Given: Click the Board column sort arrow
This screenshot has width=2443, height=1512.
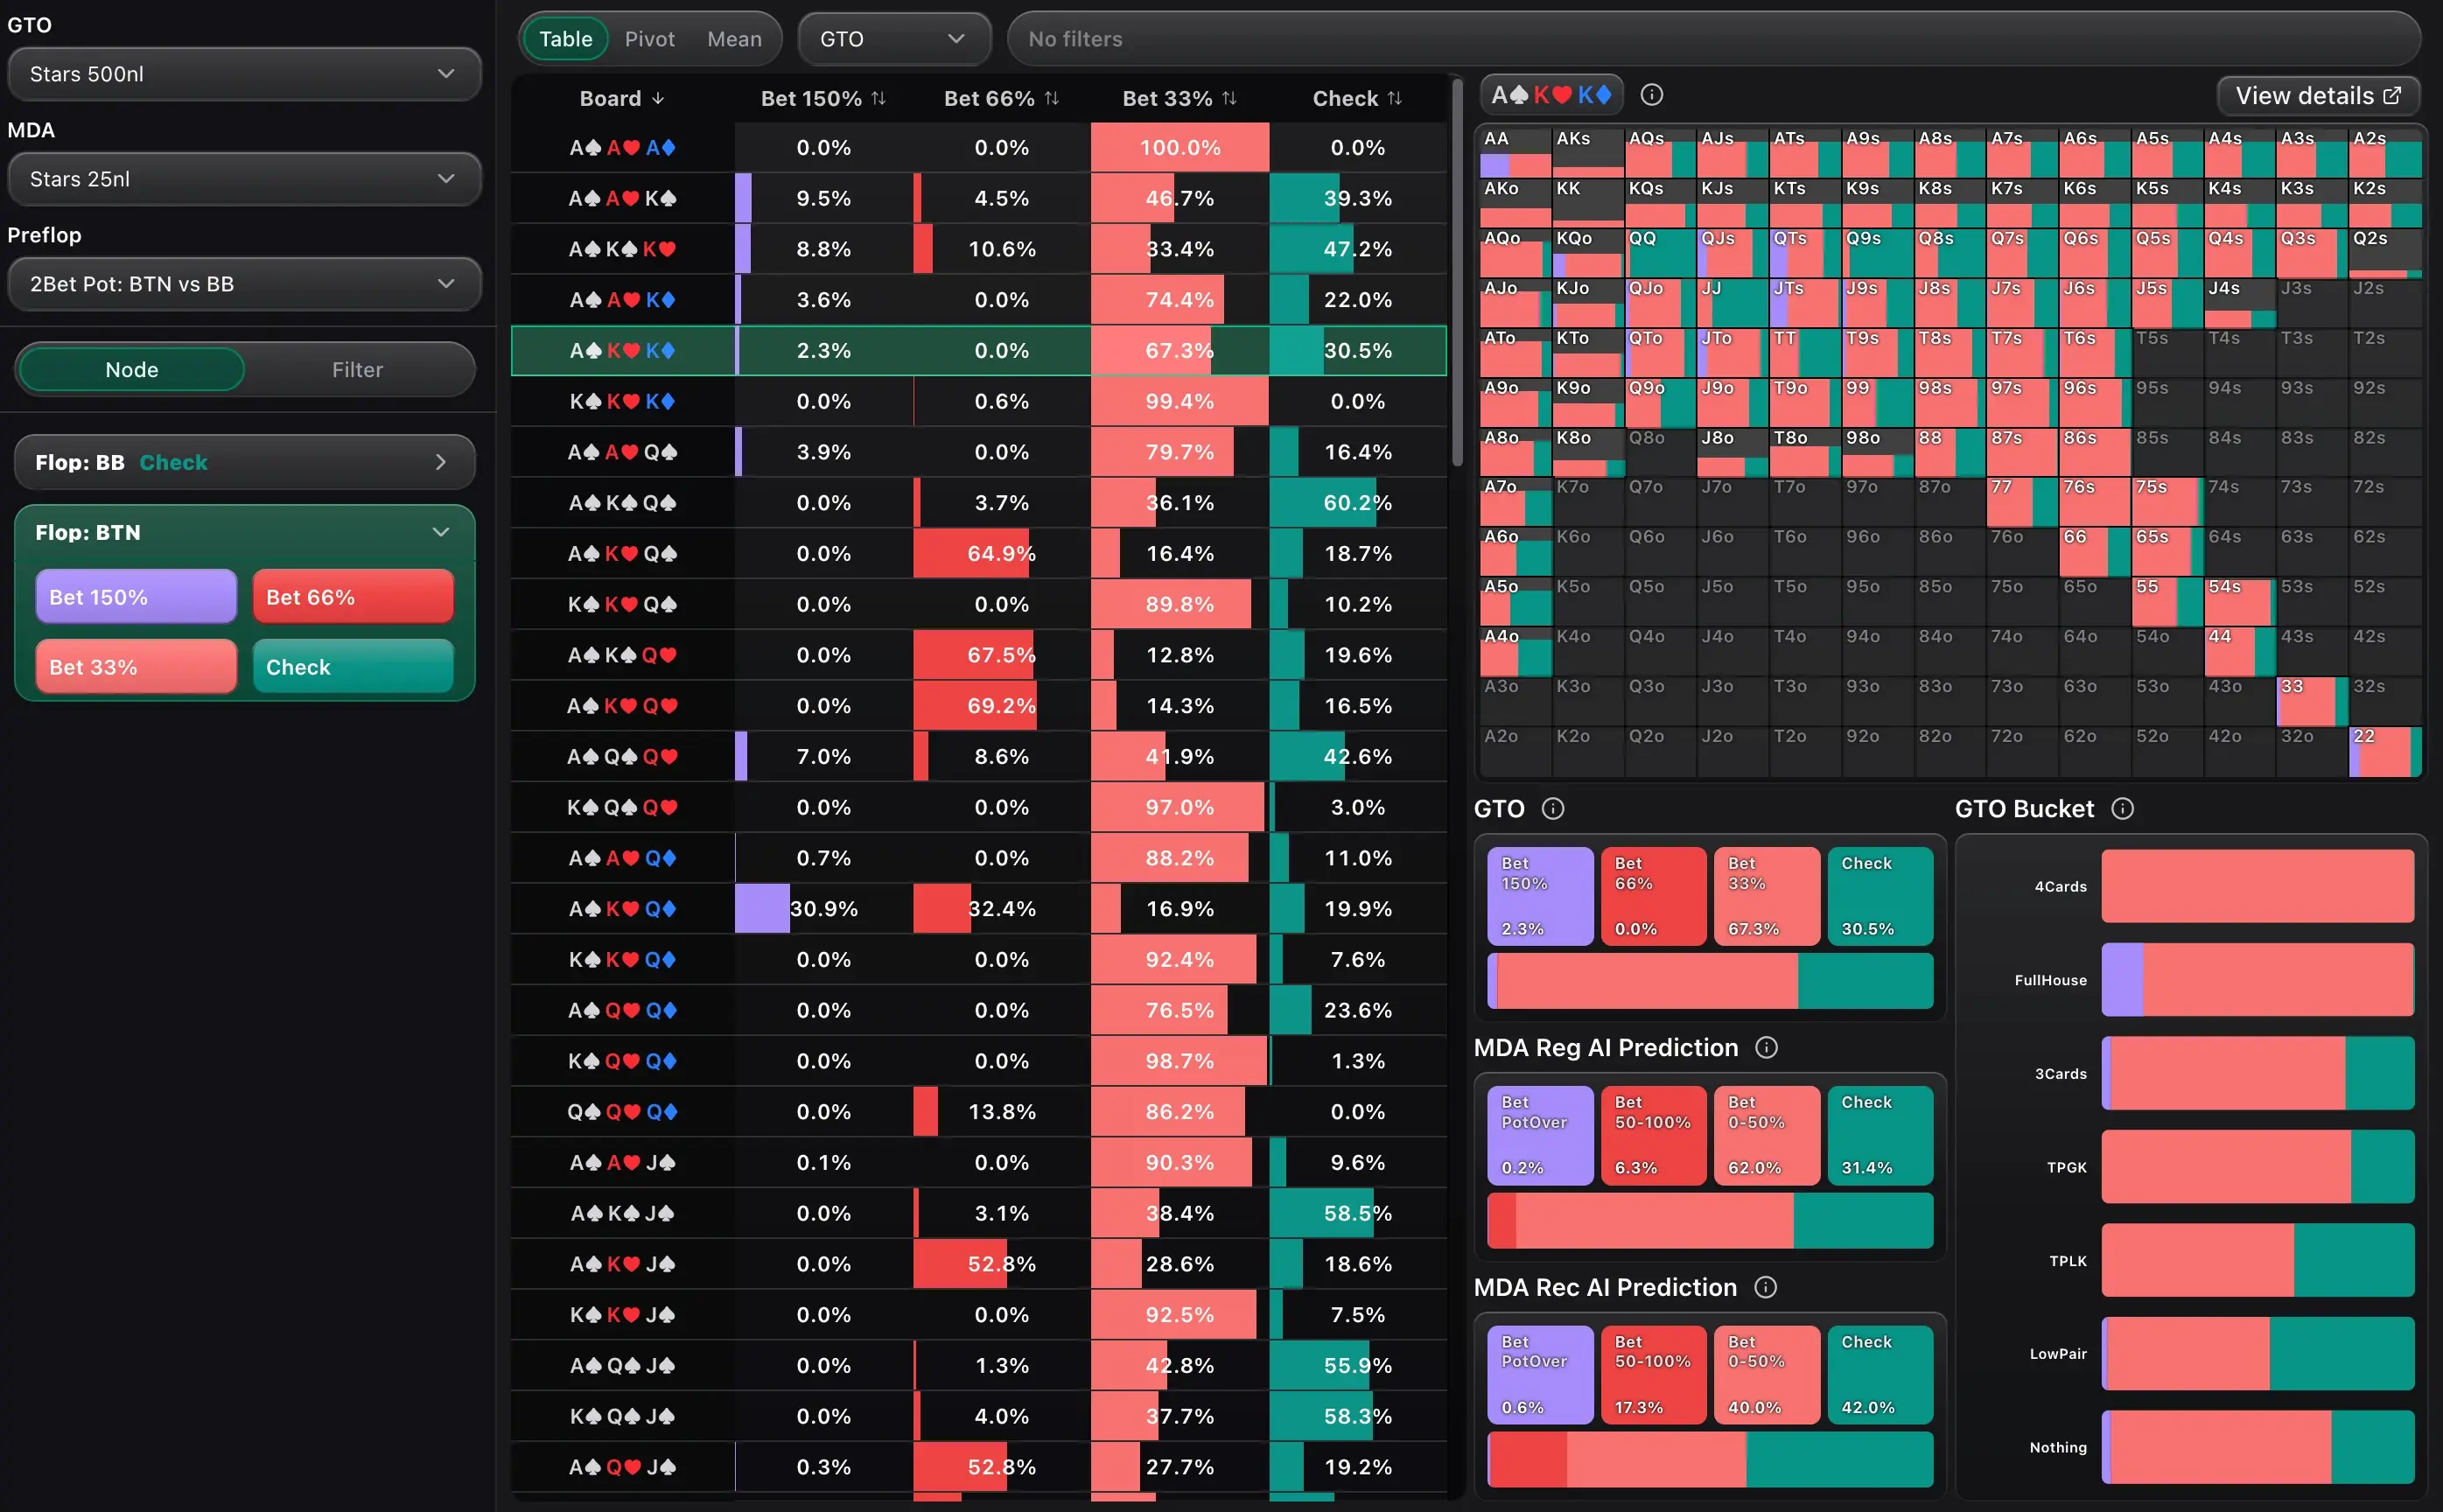Looking at the screenshot, I should coord(658,98).
